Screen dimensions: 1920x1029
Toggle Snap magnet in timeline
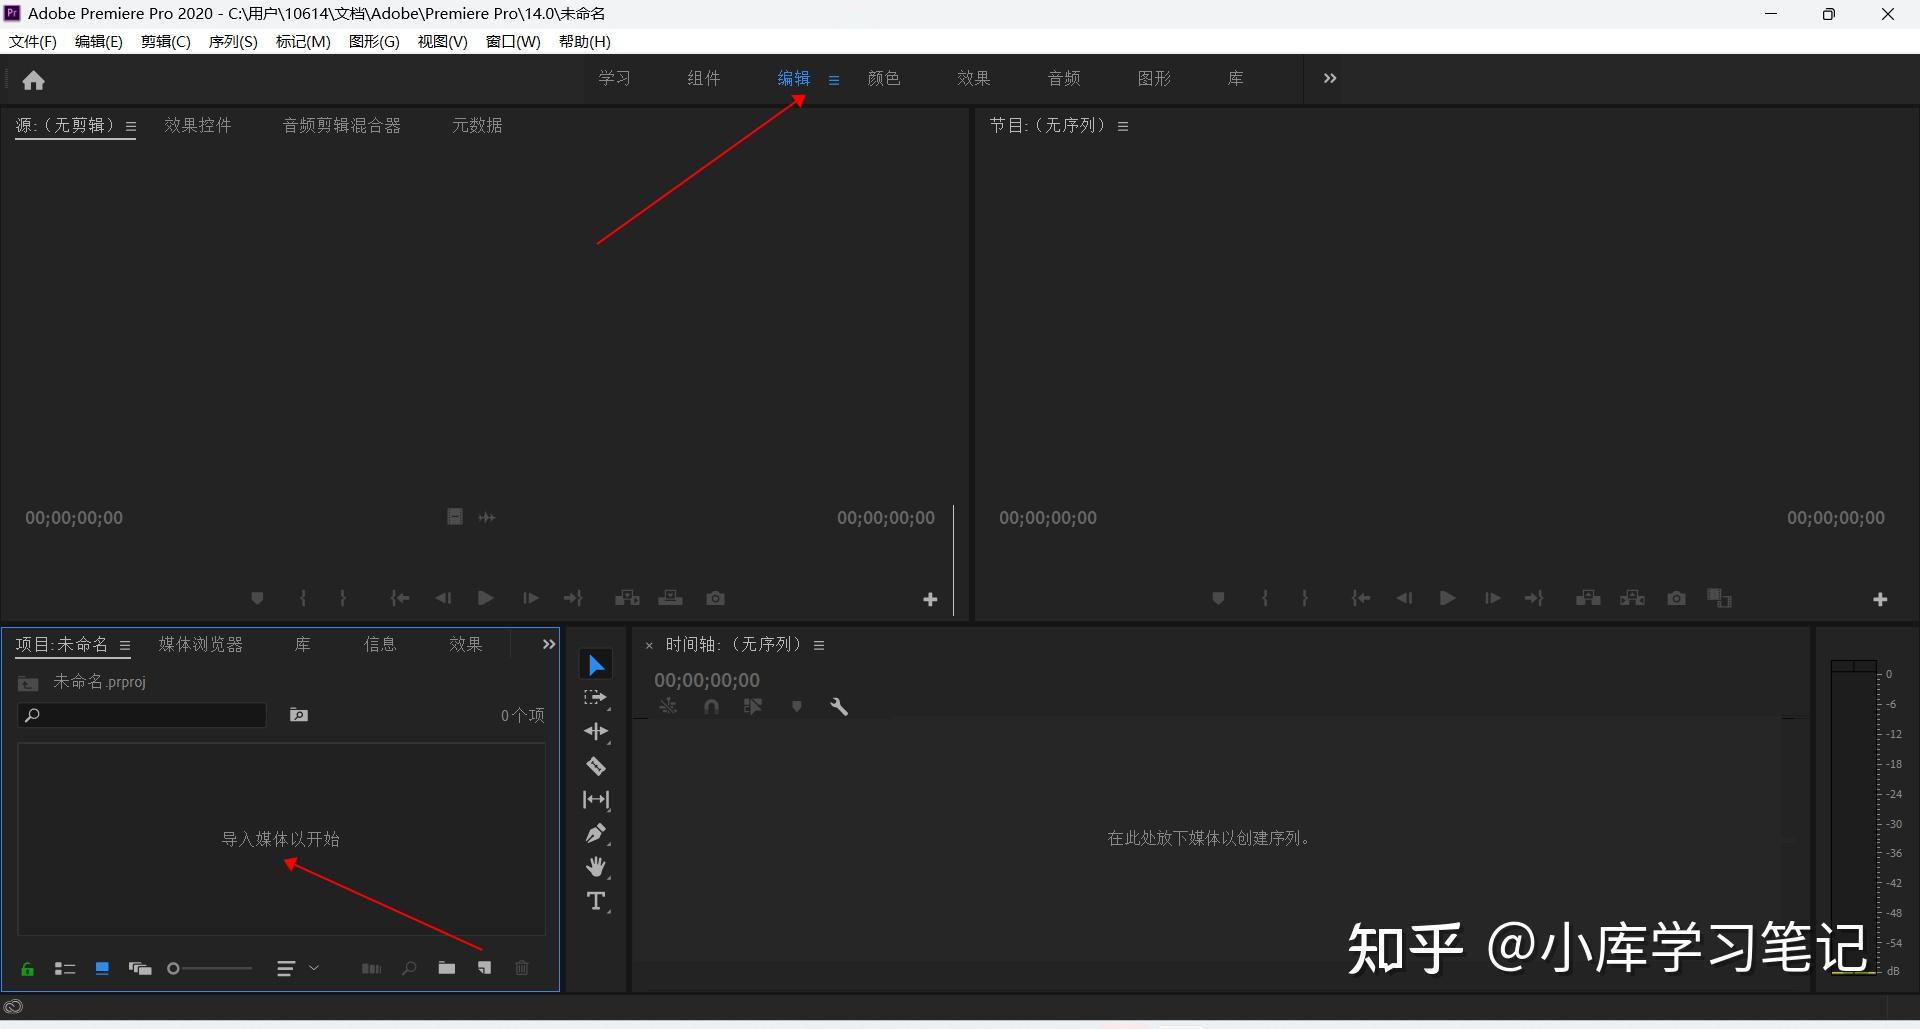pos(711,707)
